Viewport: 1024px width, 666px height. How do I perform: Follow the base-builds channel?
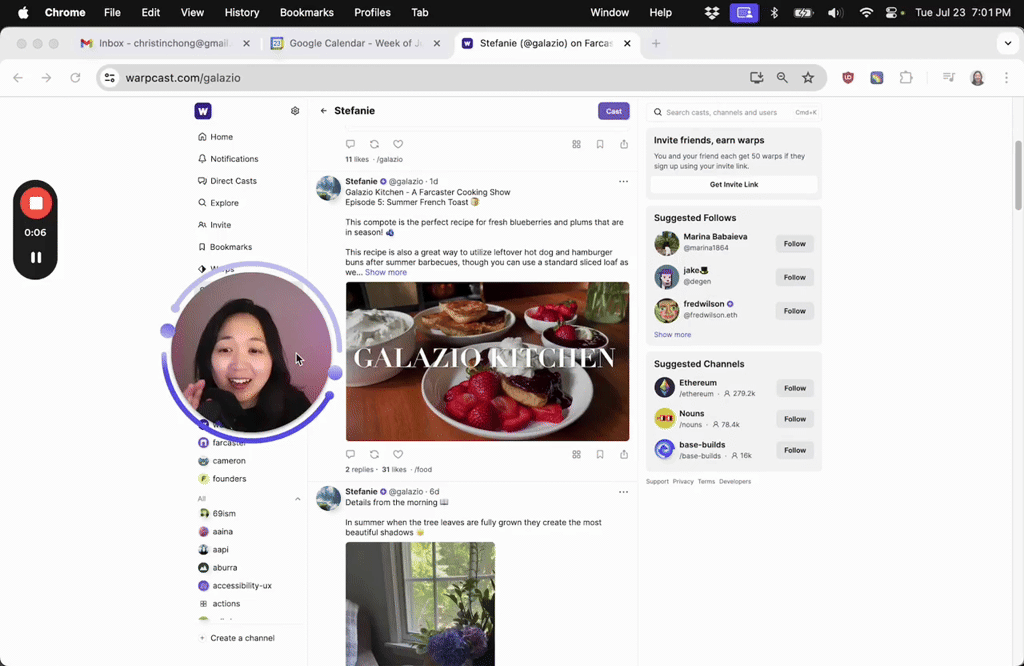click(x=795, y=450)
